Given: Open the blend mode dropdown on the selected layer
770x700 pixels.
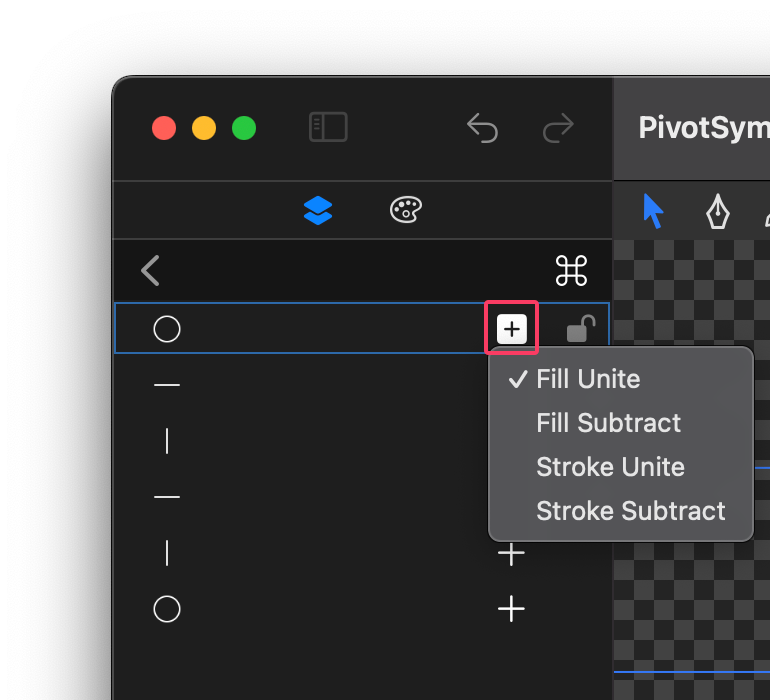Looking at the screenshot, I should [x=512, y=329].
